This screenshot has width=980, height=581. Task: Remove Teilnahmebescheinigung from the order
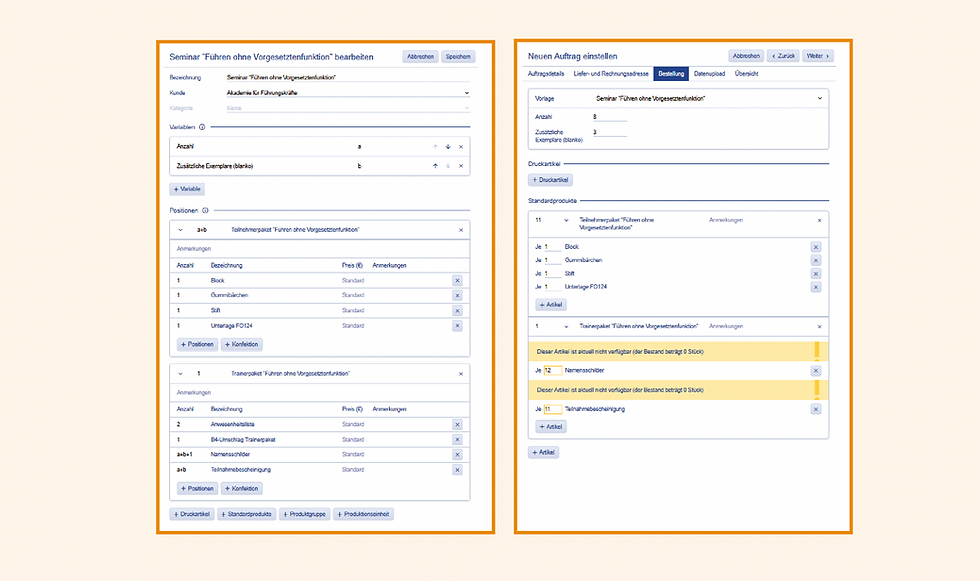pyautogui.click(x=816, y=408)
